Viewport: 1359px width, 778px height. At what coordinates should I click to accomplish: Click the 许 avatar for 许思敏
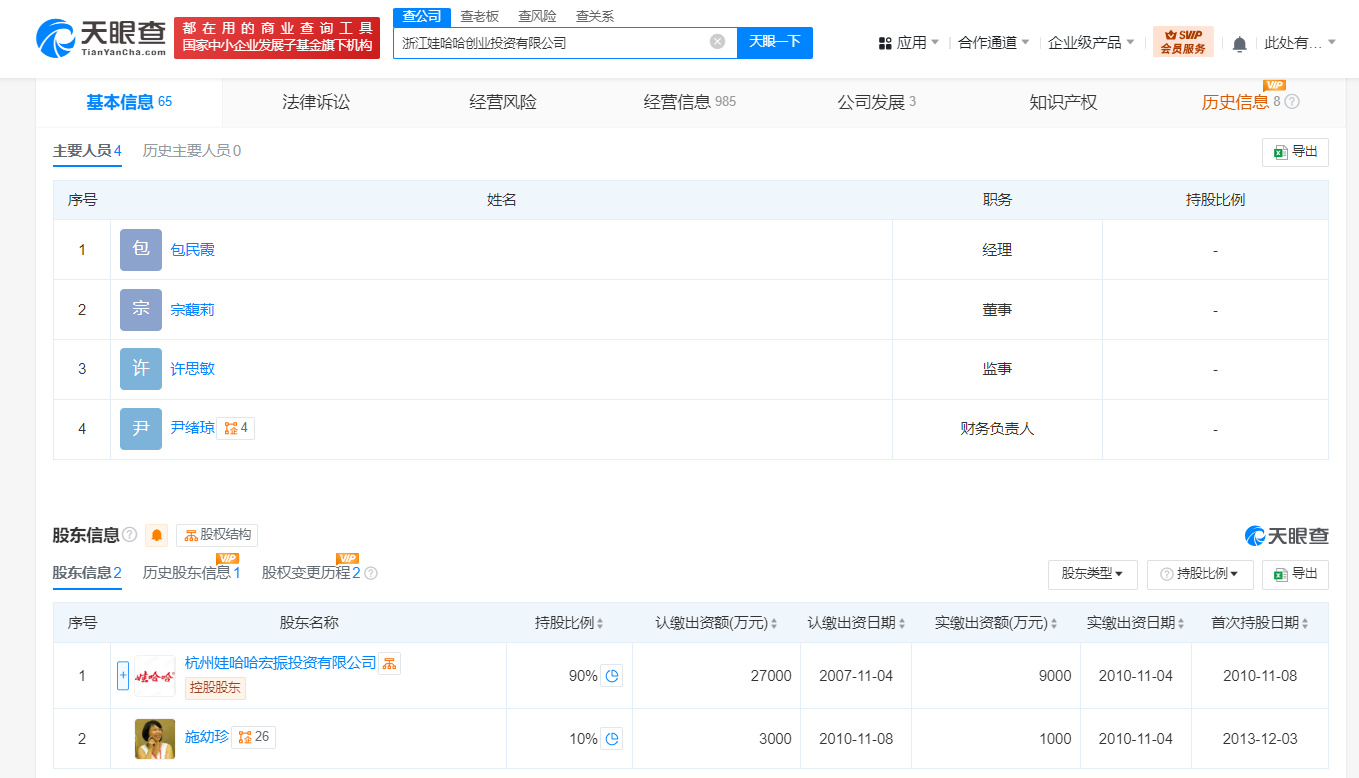pyautogui.click(x=141, y=369)
